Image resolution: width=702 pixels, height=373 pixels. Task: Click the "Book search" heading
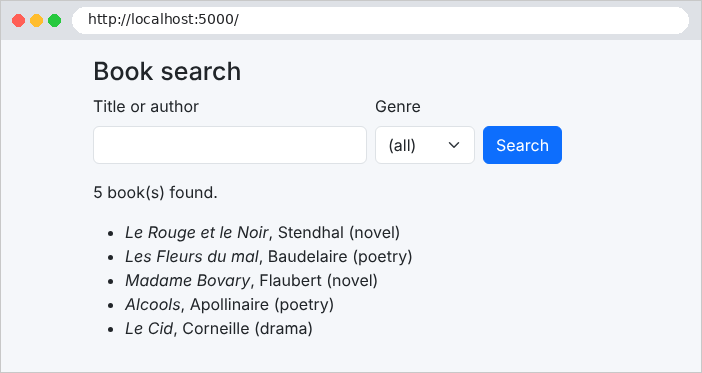(x=167, y=71)
